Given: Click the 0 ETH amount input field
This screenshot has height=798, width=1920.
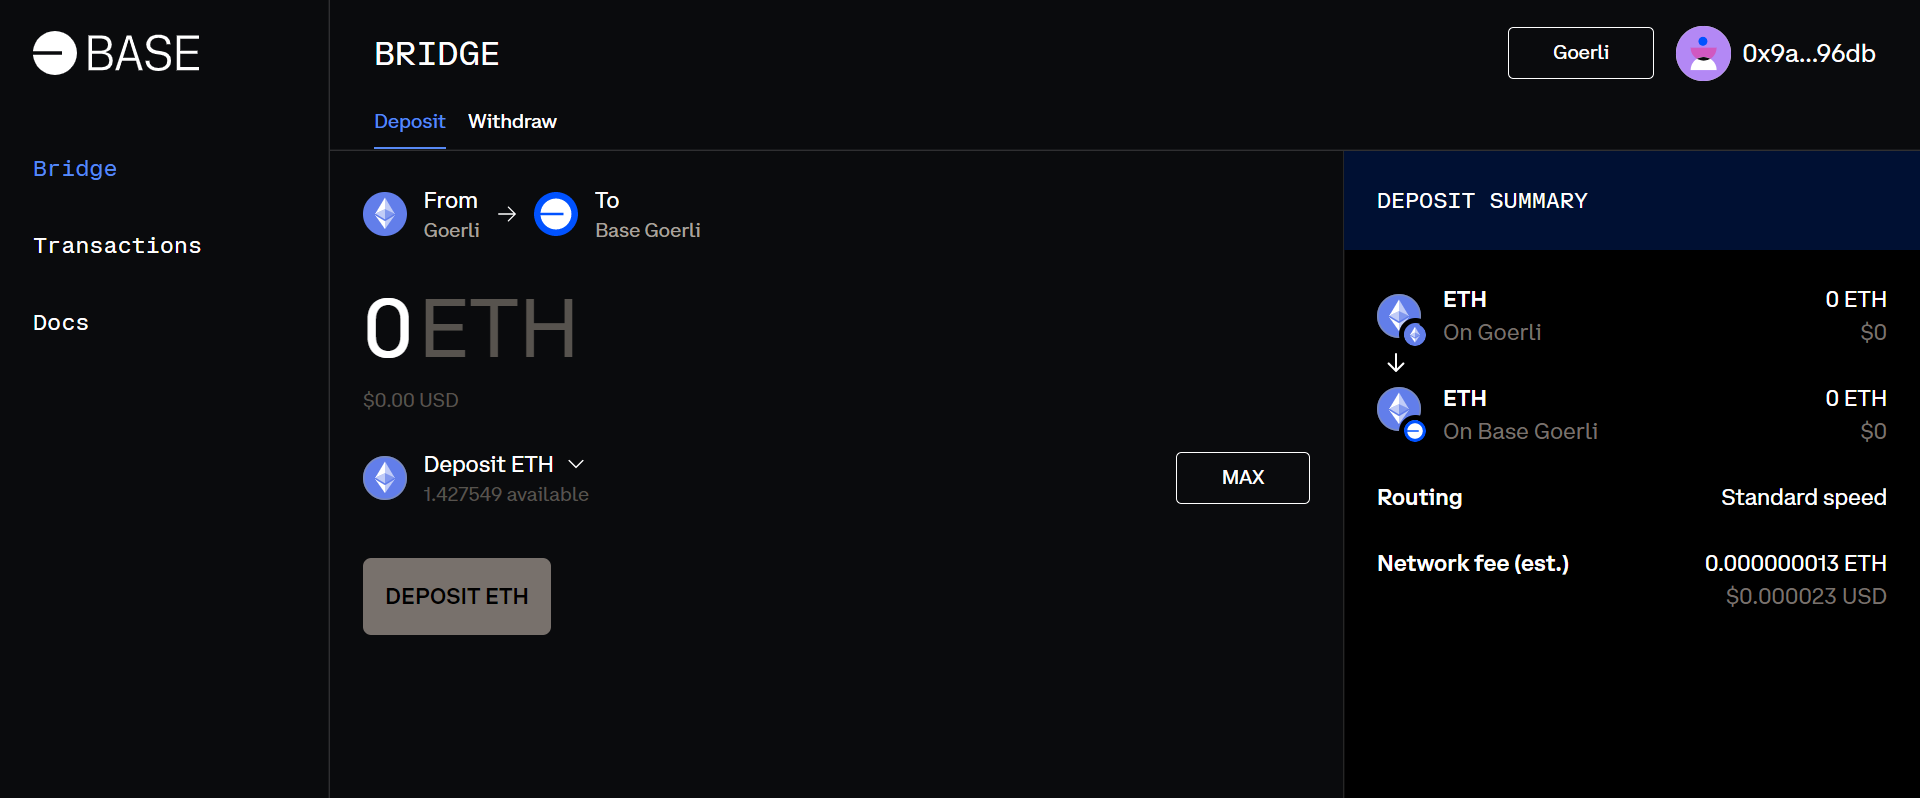Looking at the screenshot, I should [x=470, y=329].
